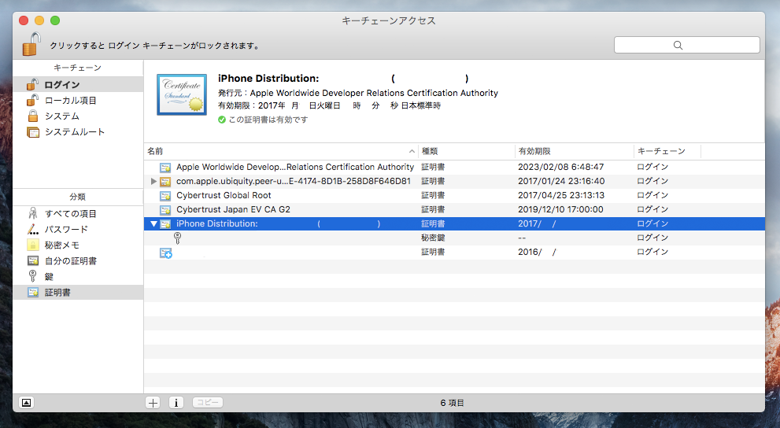The height and width of the screenshot is (428, 780).
Task: Click the green valid checkmark icon
Action: [x=222, y=119]
